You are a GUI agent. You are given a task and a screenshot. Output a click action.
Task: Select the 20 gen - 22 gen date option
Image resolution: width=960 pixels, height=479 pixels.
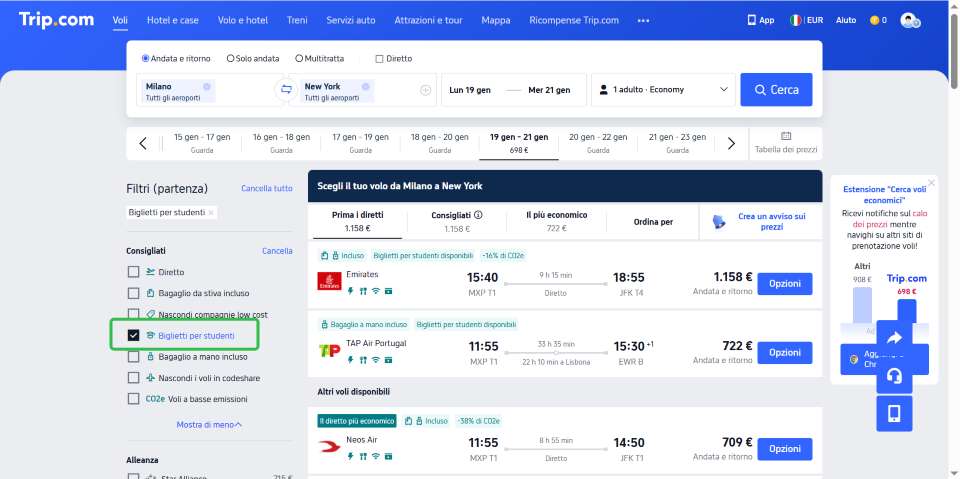(x=598, y=143)
